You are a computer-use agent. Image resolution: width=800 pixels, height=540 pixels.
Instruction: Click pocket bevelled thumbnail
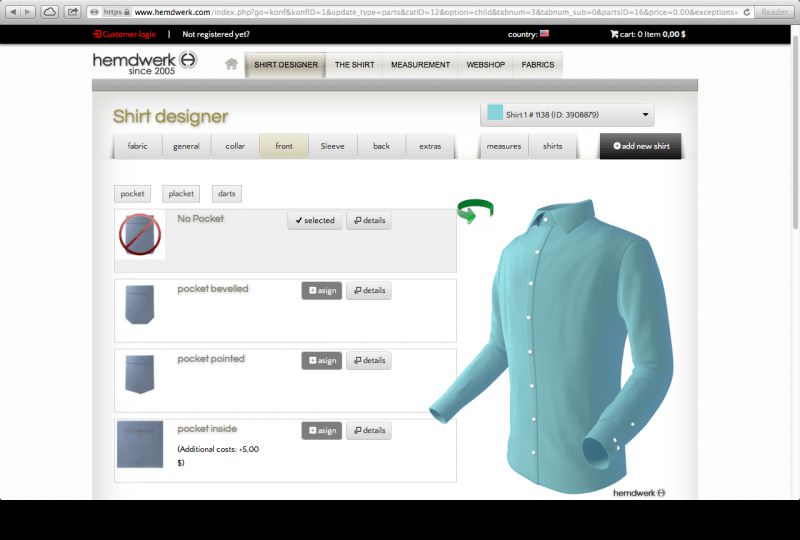[140, 304]
